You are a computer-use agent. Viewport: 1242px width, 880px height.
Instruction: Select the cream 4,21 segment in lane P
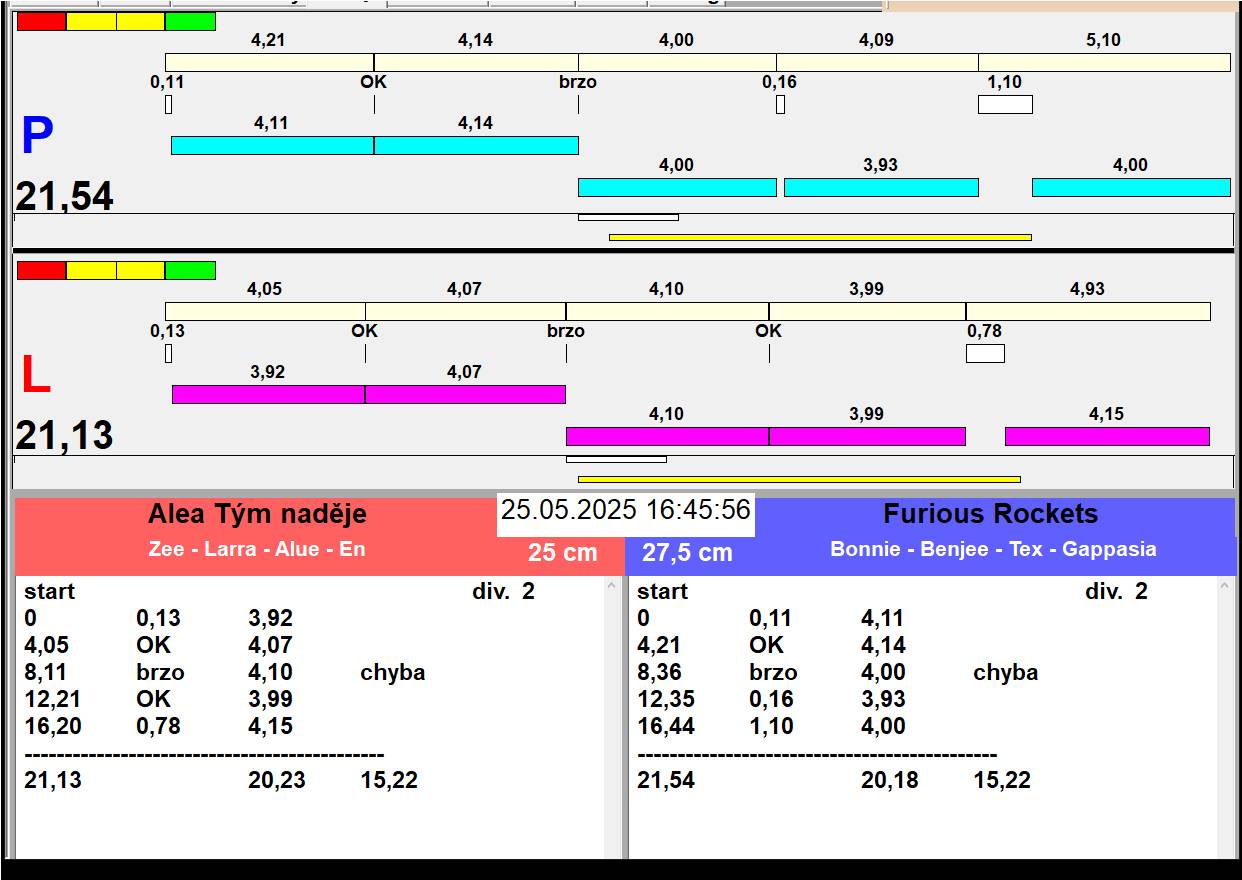click(269, 62)
